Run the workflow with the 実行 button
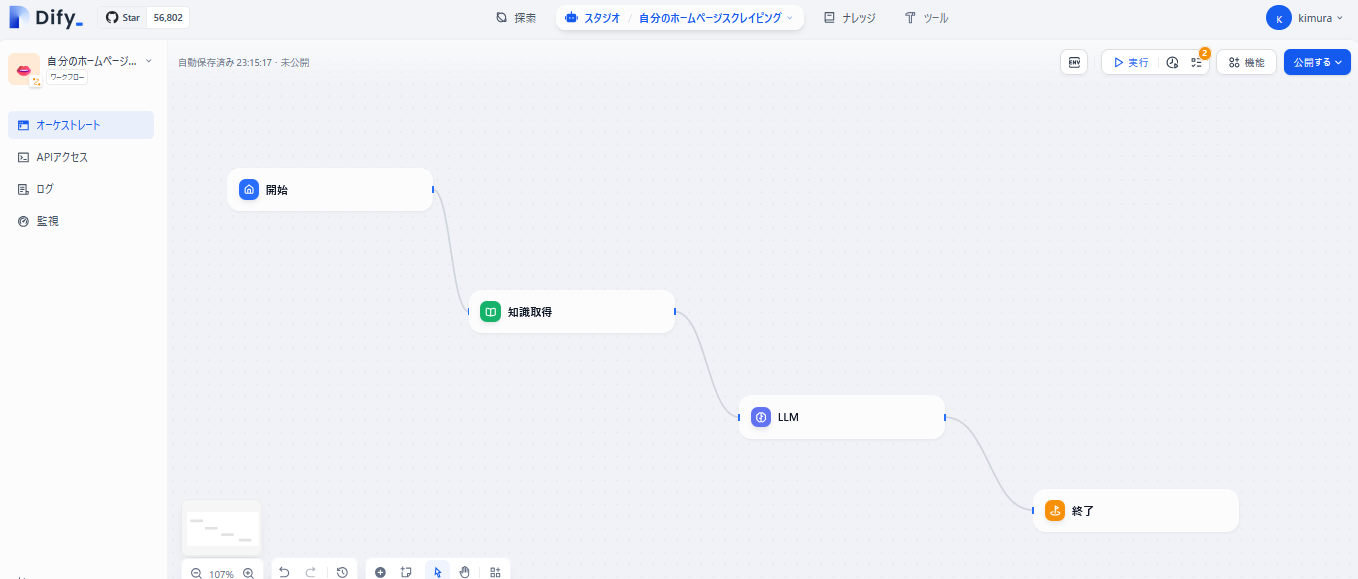This screenshot has height=579, width=1358. (x=1130, y=62)
